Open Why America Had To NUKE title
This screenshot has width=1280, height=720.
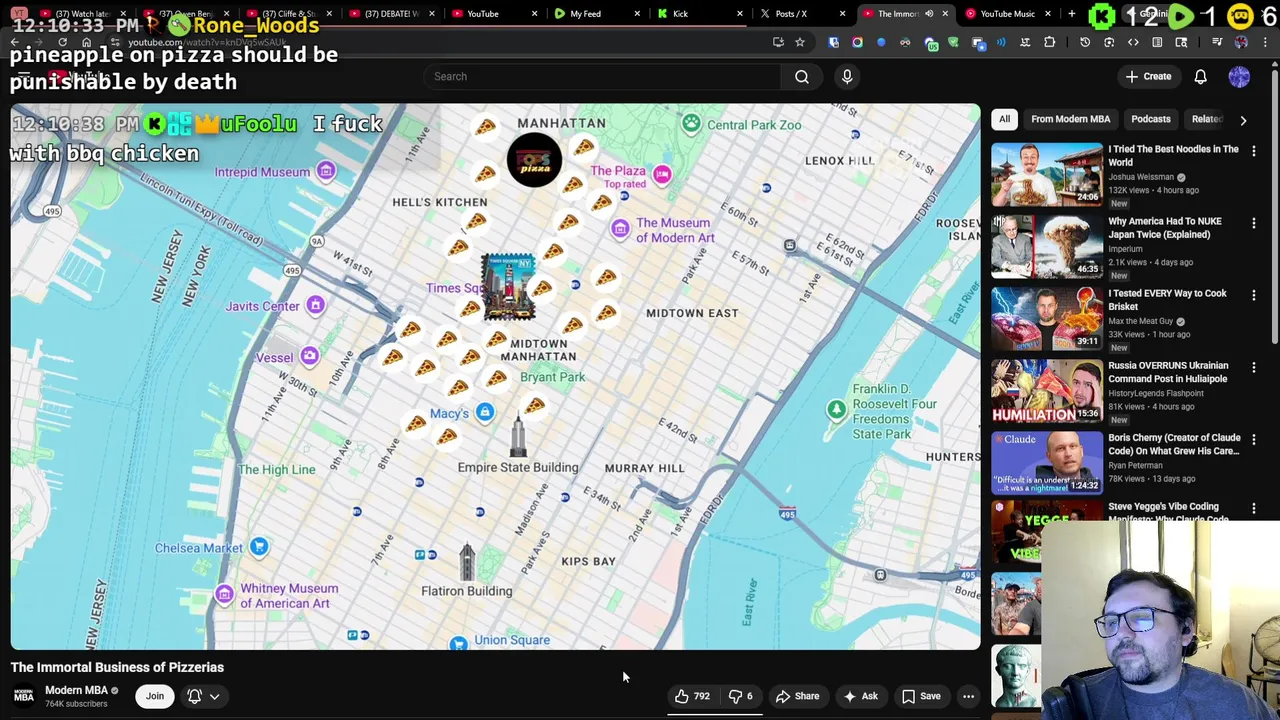(1165, 227)
